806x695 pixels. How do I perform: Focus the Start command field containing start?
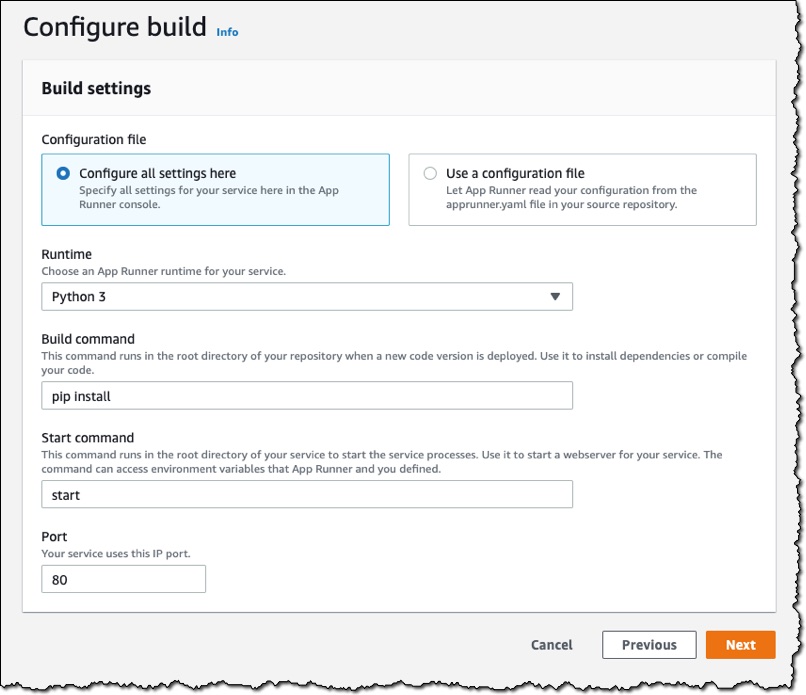(307, 494)
